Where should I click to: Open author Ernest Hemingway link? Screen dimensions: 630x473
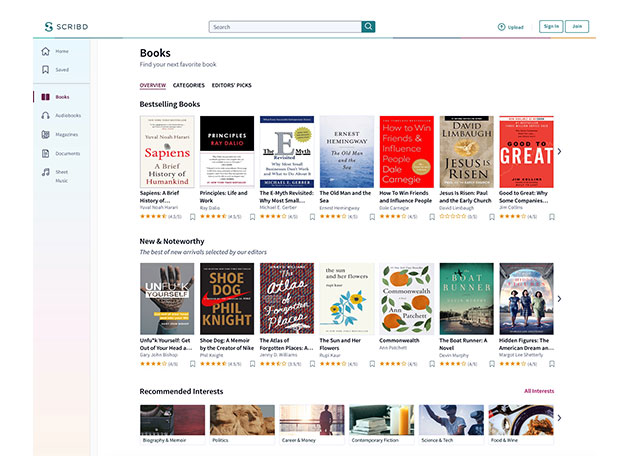click(339, 208)
